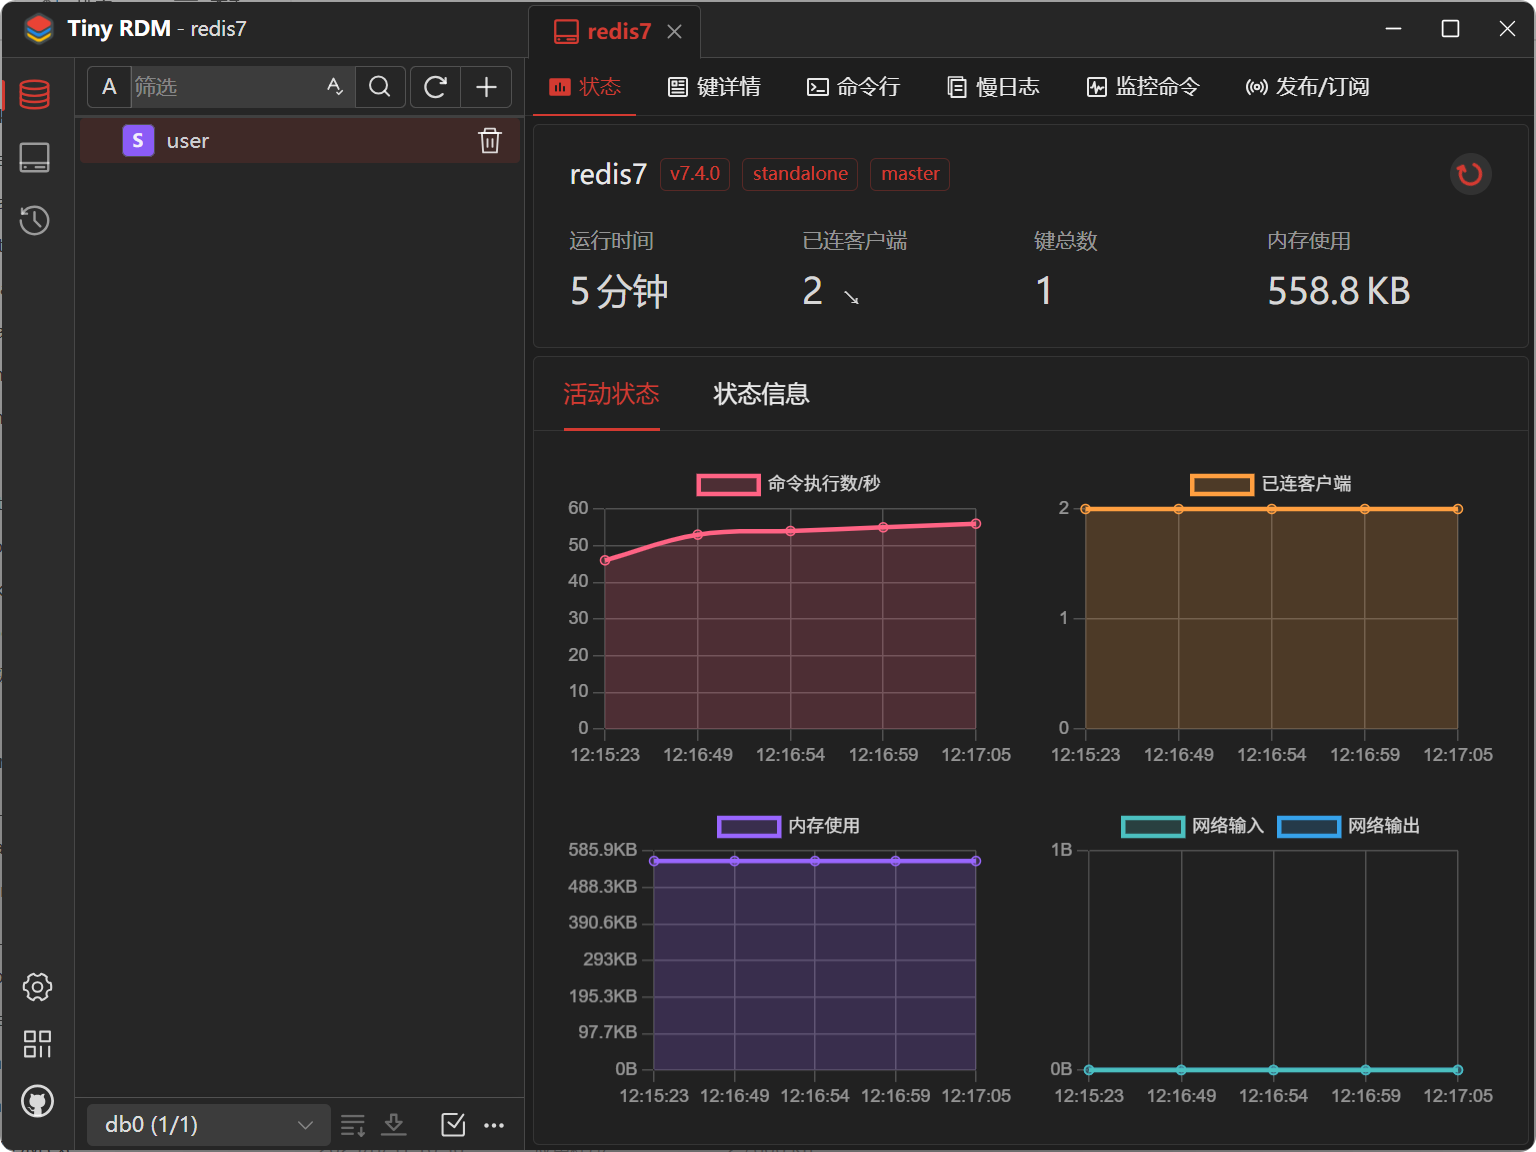Open settings gear in sidebar
This screenshot has height=1152, width=1536.
pos(37,987)
